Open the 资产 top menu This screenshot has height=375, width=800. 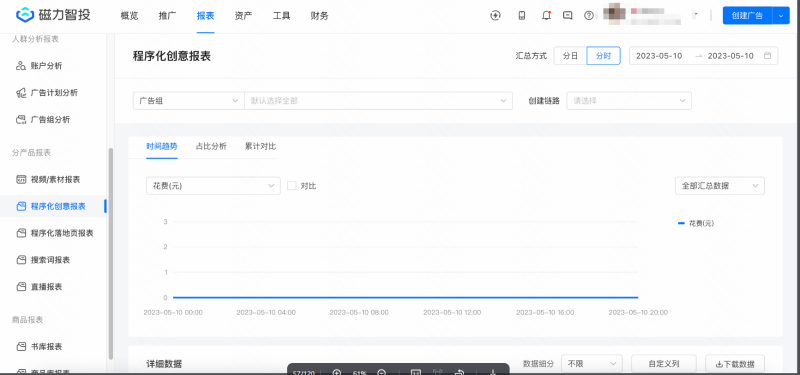tap(243, 16)
